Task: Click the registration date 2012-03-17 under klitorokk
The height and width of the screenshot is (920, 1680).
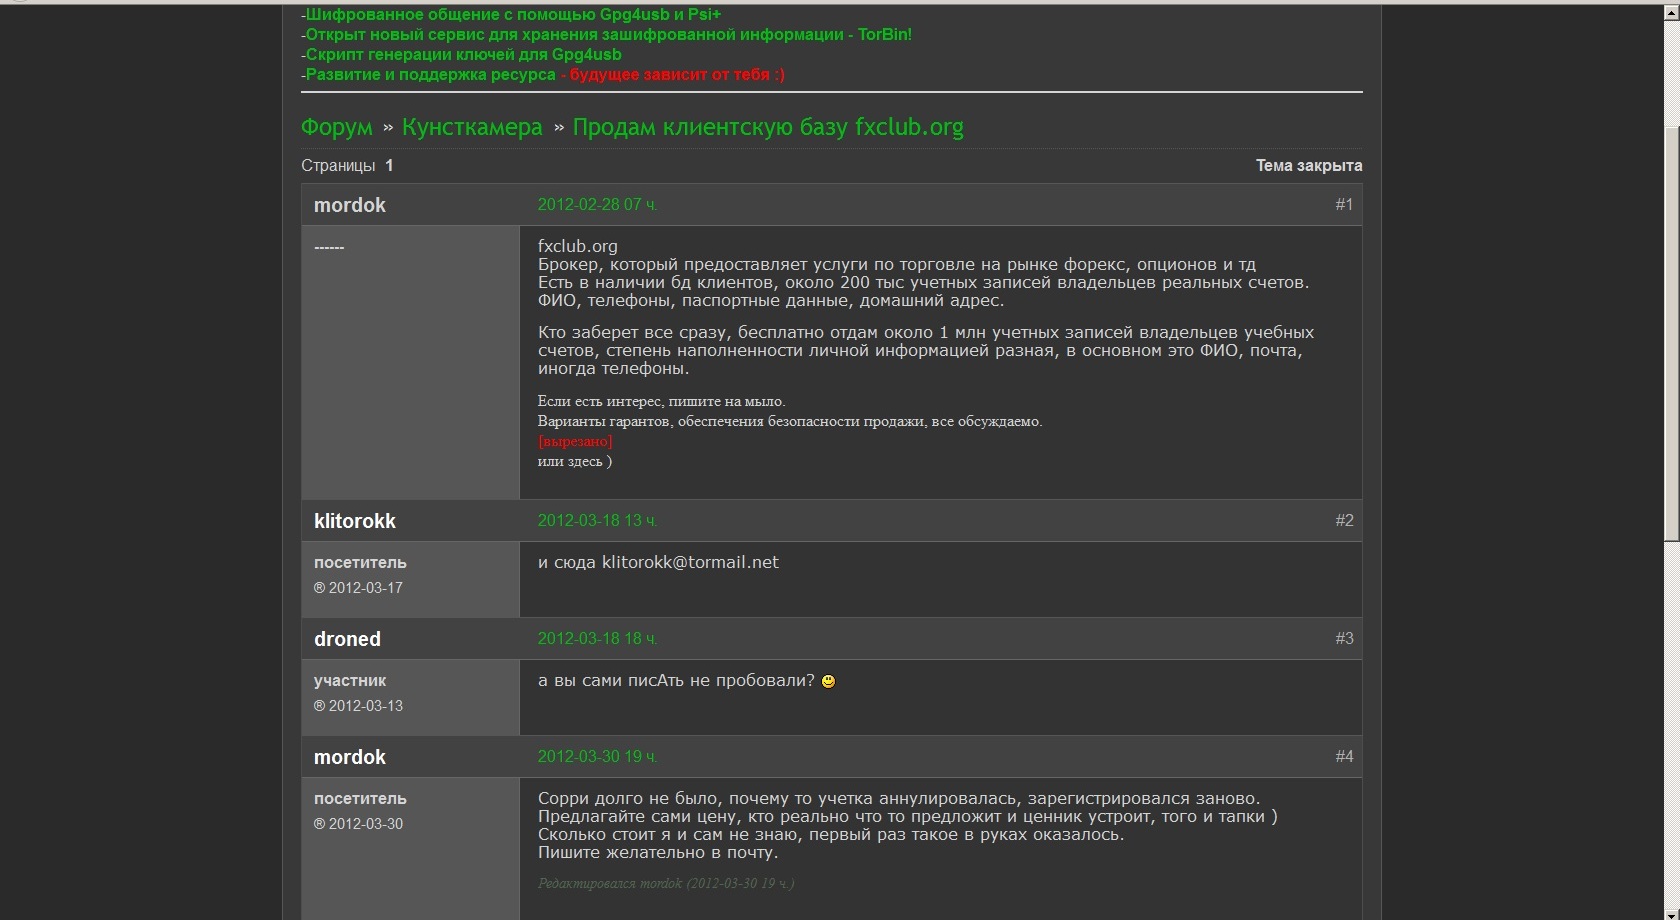Action: [366, 588]
